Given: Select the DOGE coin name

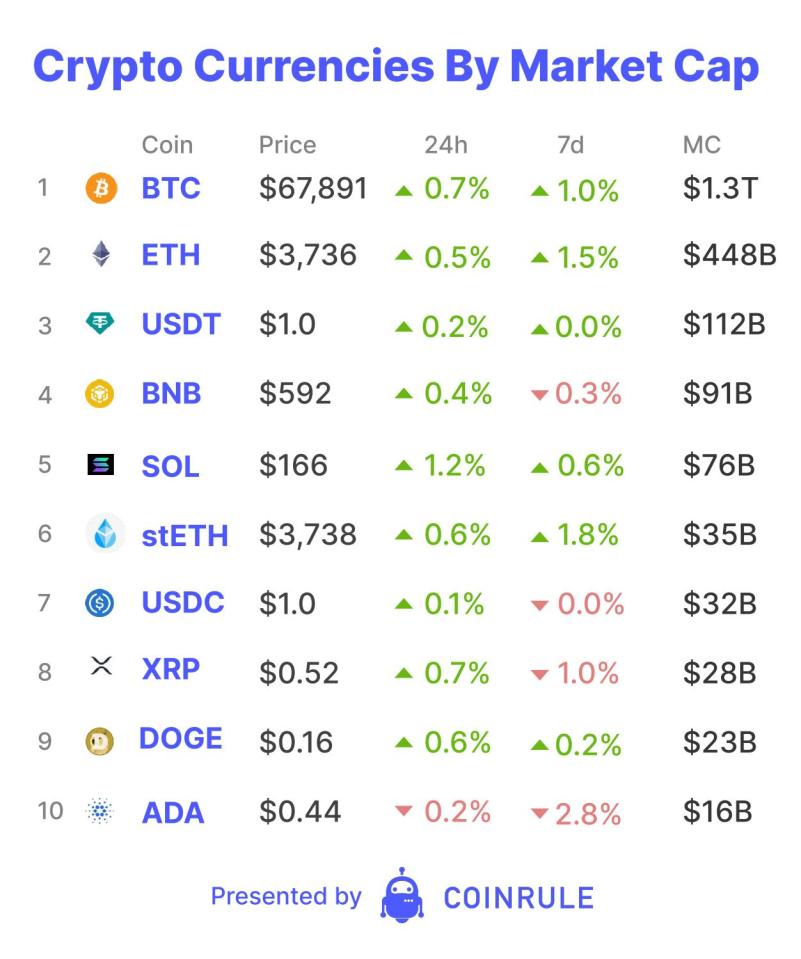Looking at the screenshot, I should (x=181, y=739).
